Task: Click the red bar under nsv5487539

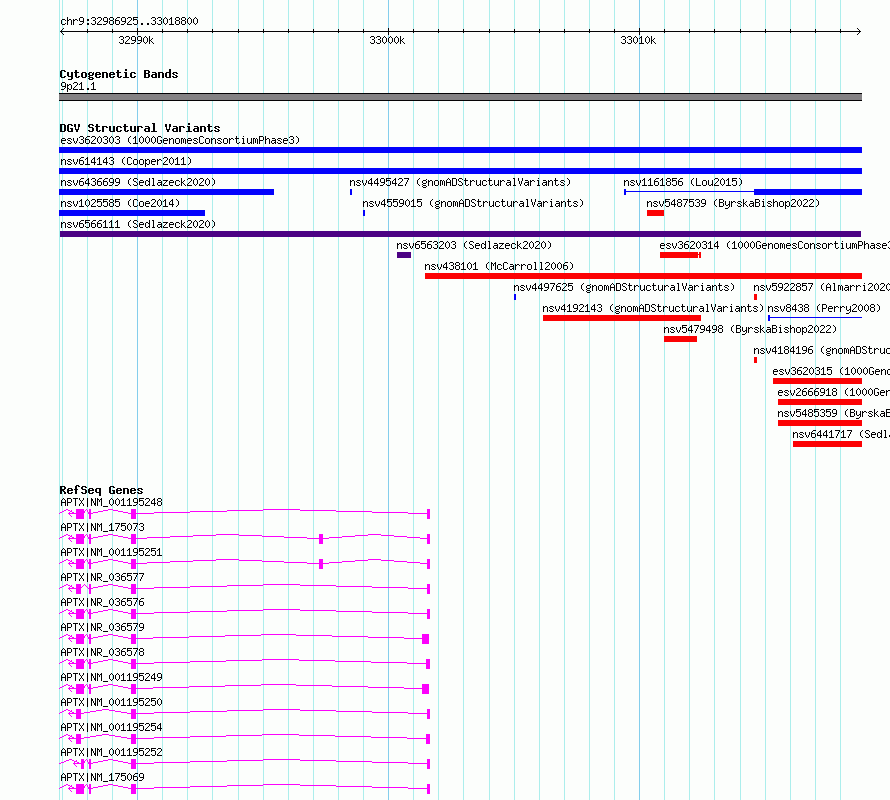Action: (655, 213)
